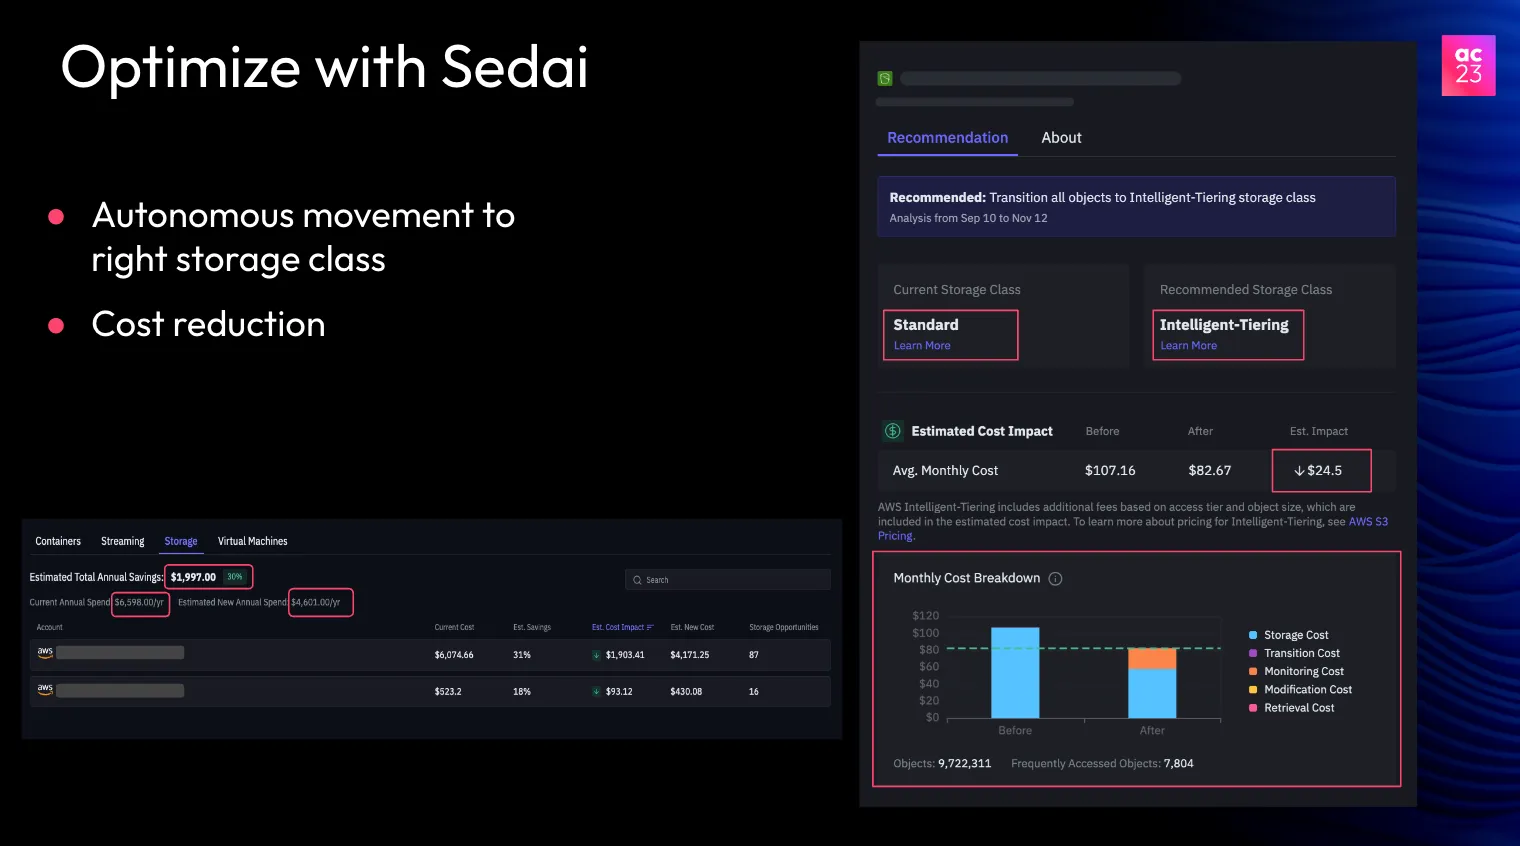Click the Storage Opportunities column header
Image resolution: width=1520 pixels, height=846 pixels.
784,627
